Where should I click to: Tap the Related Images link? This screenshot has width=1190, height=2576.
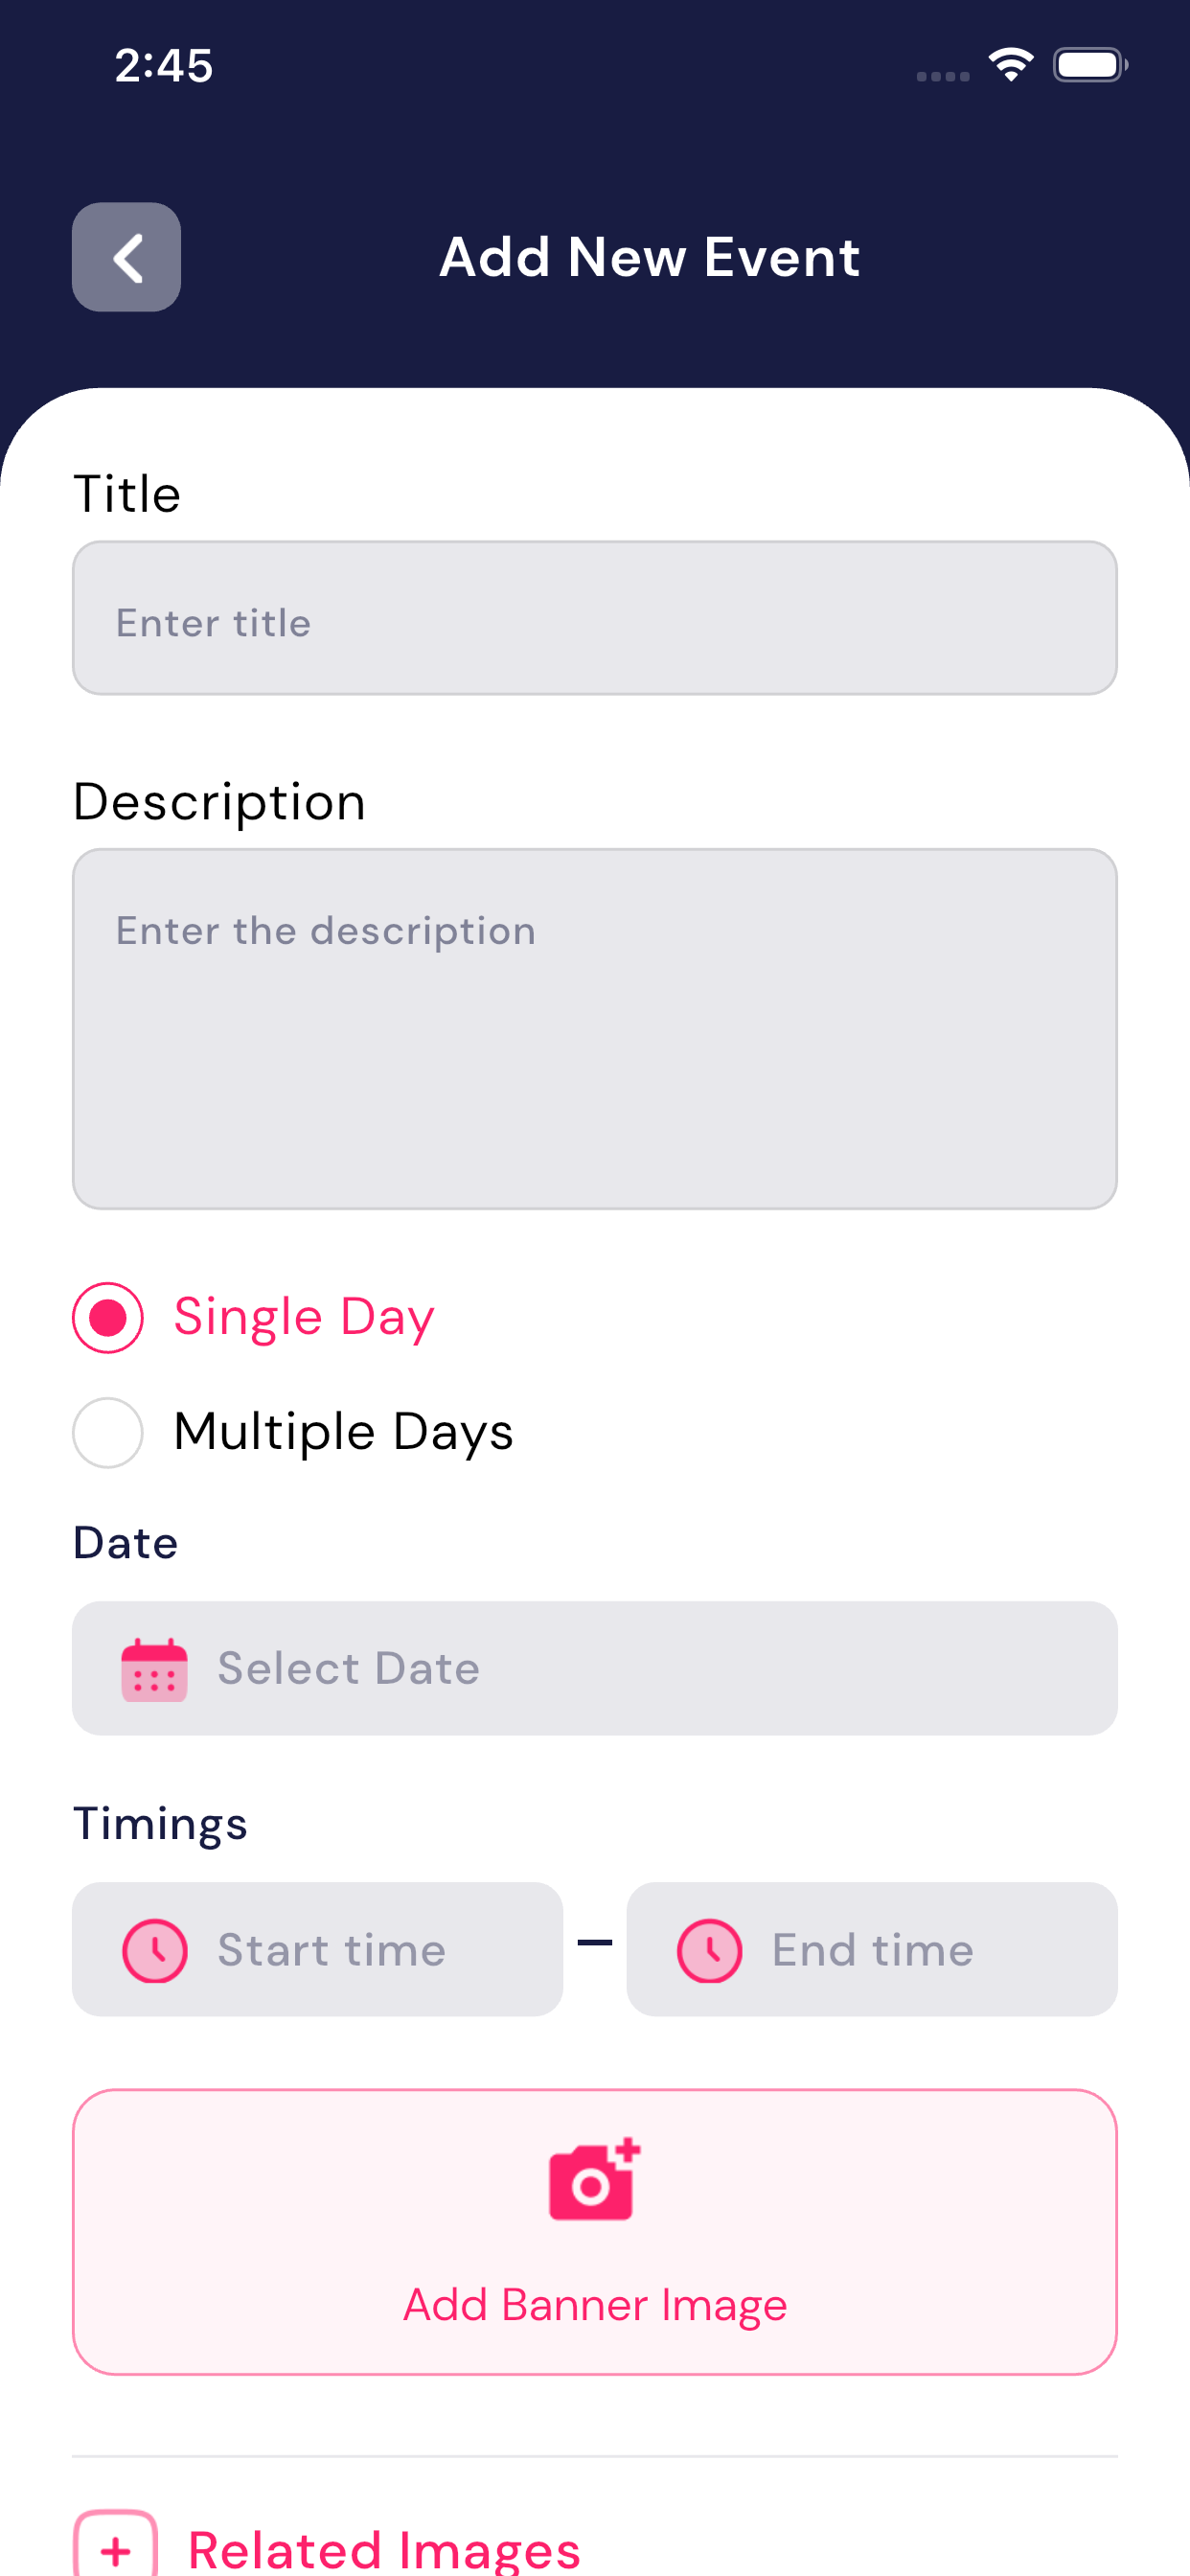click(x=384, y=2548)
